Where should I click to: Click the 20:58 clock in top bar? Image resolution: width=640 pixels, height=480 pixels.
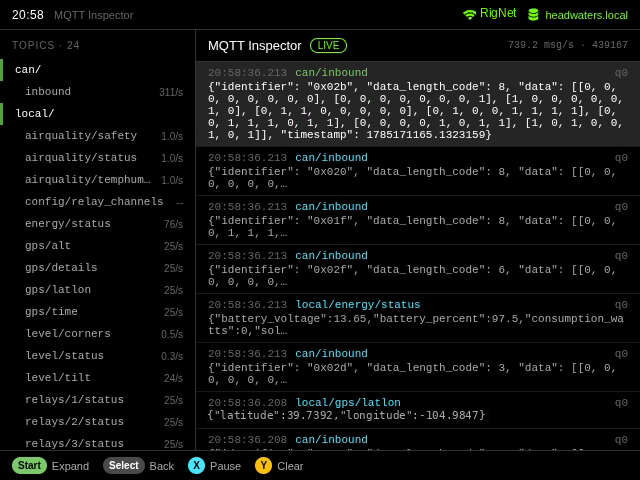coord(28,15)
